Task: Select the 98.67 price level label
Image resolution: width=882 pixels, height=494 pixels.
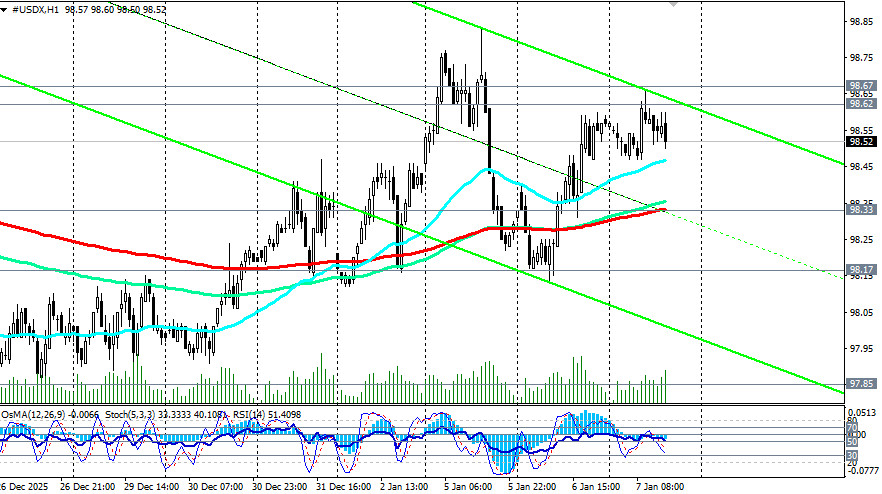Action: click(x=861, y=86)
